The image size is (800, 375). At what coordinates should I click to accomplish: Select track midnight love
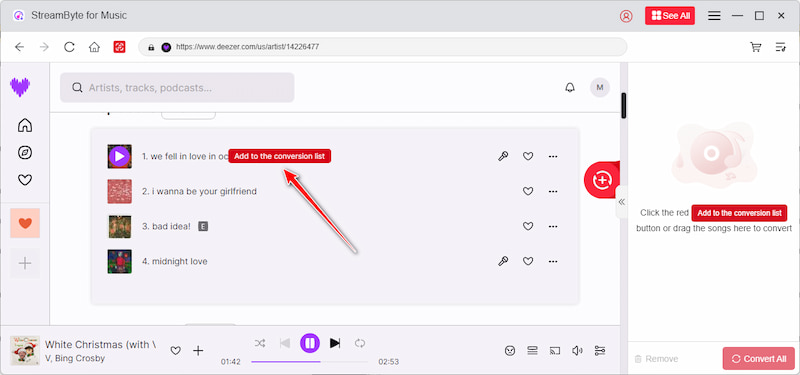(174, 261)
